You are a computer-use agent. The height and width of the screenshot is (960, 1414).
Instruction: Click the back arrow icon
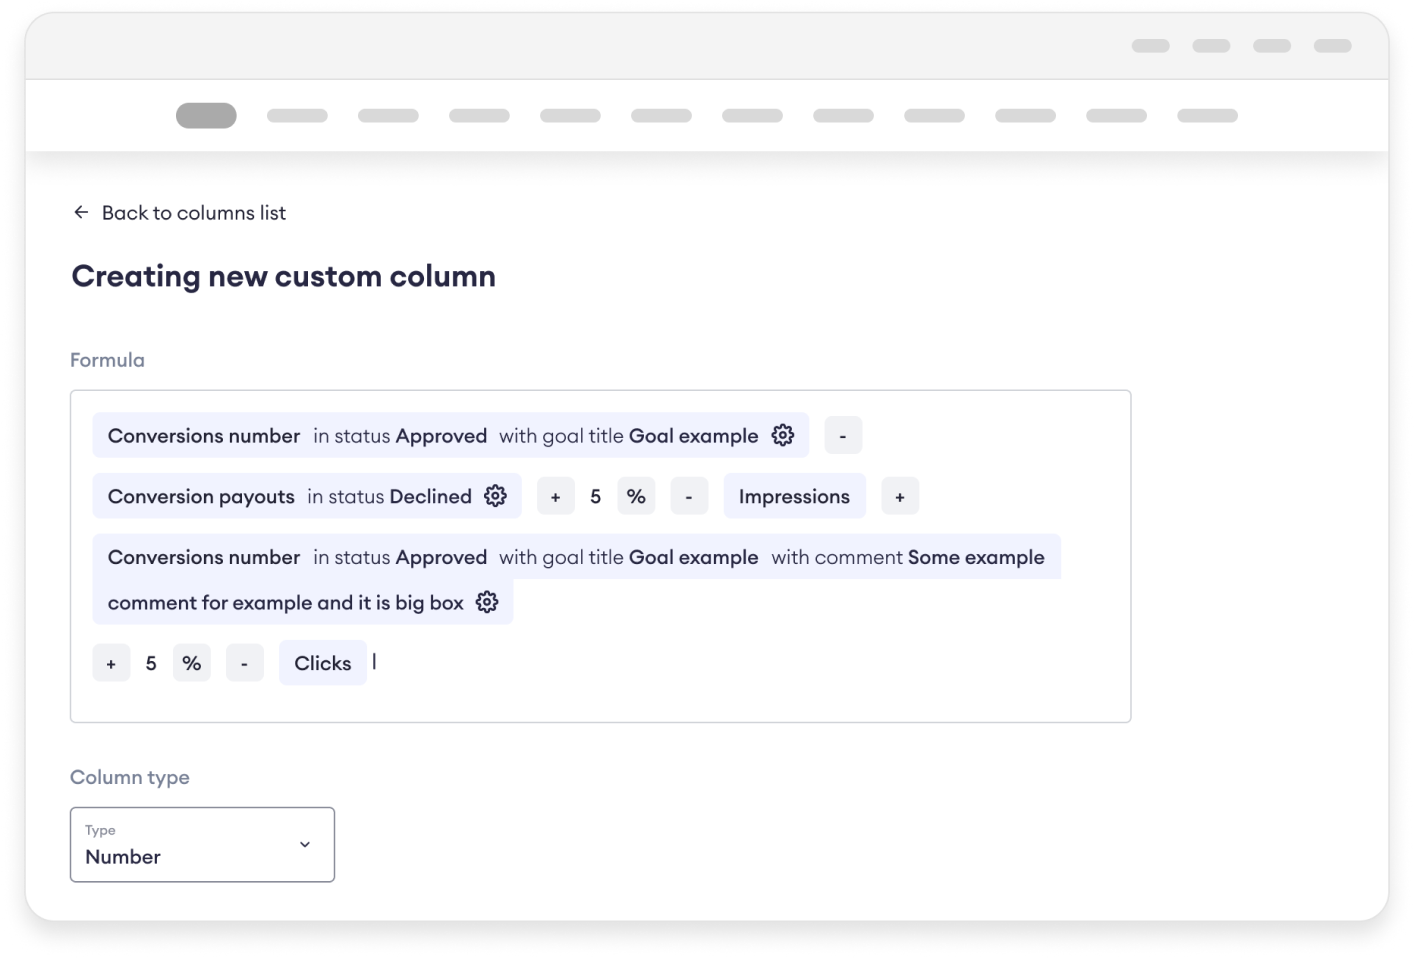[x=81, y=213]
